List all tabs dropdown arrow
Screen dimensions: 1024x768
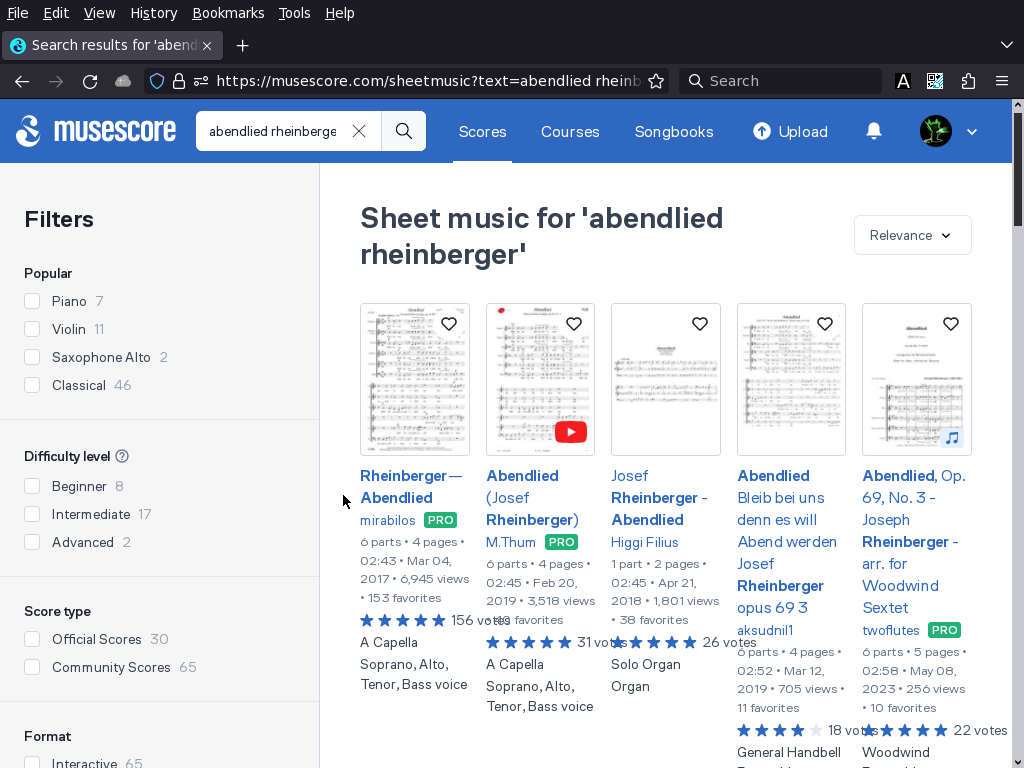[x=1006, y=45]
